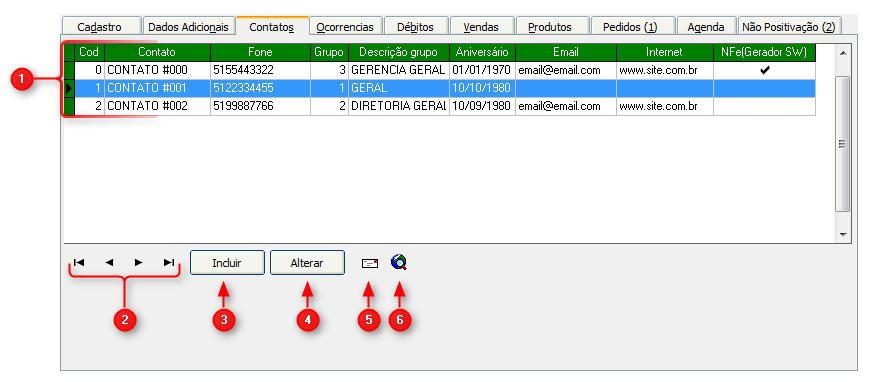Click the email cell of CONTATO #000
Image resolution: width=869 pixels, height=382 pixels.
click(x=566, y=70)
